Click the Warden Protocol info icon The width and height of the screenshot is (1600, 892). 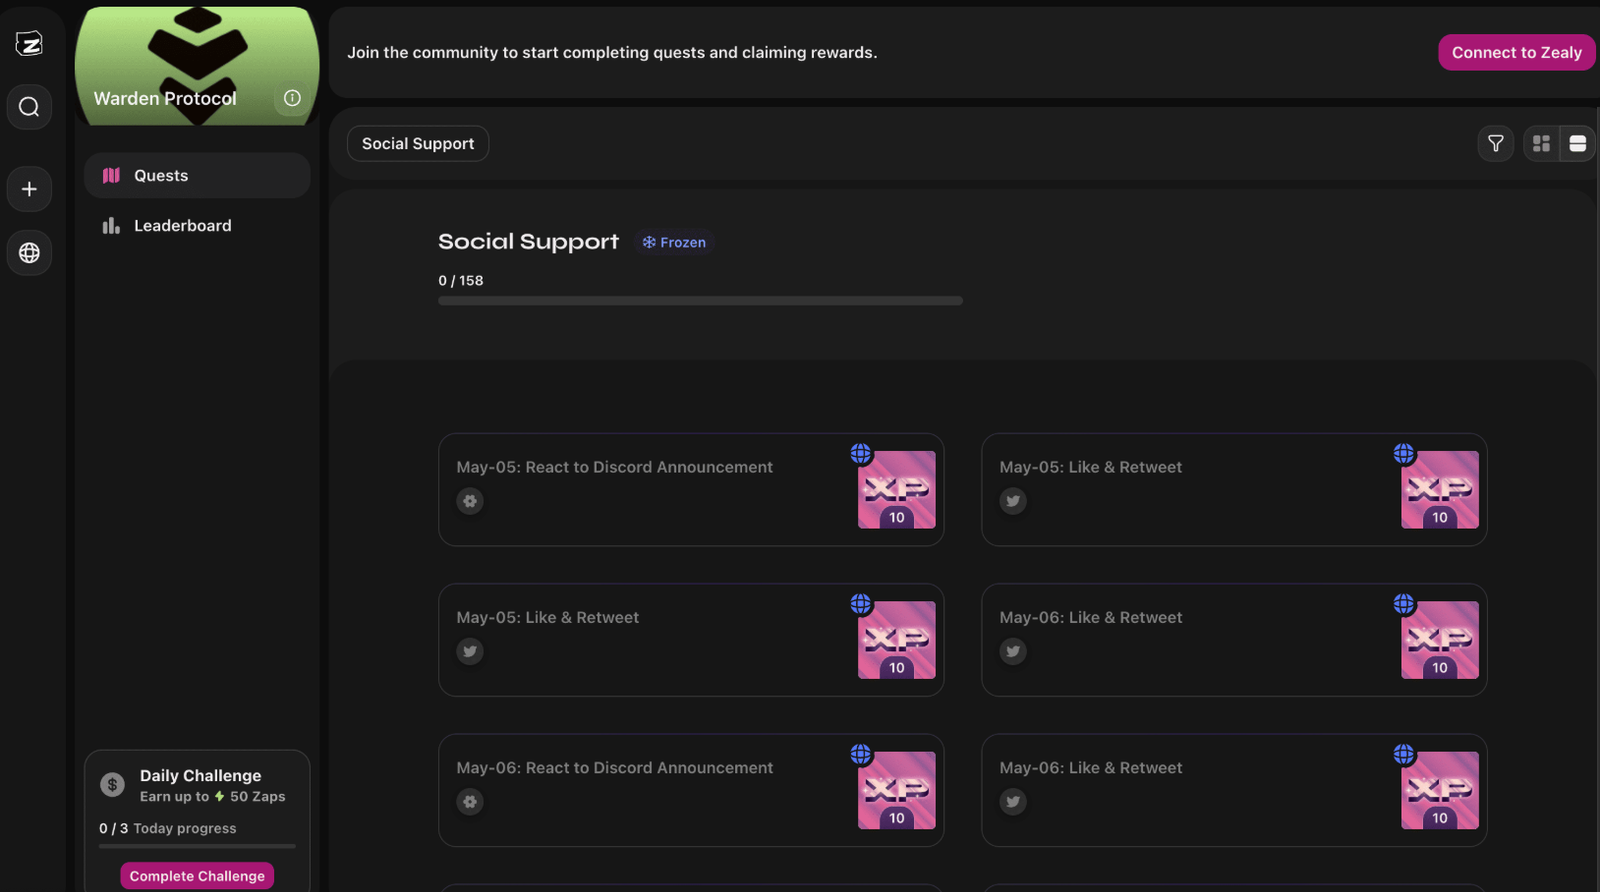(292, 98)
